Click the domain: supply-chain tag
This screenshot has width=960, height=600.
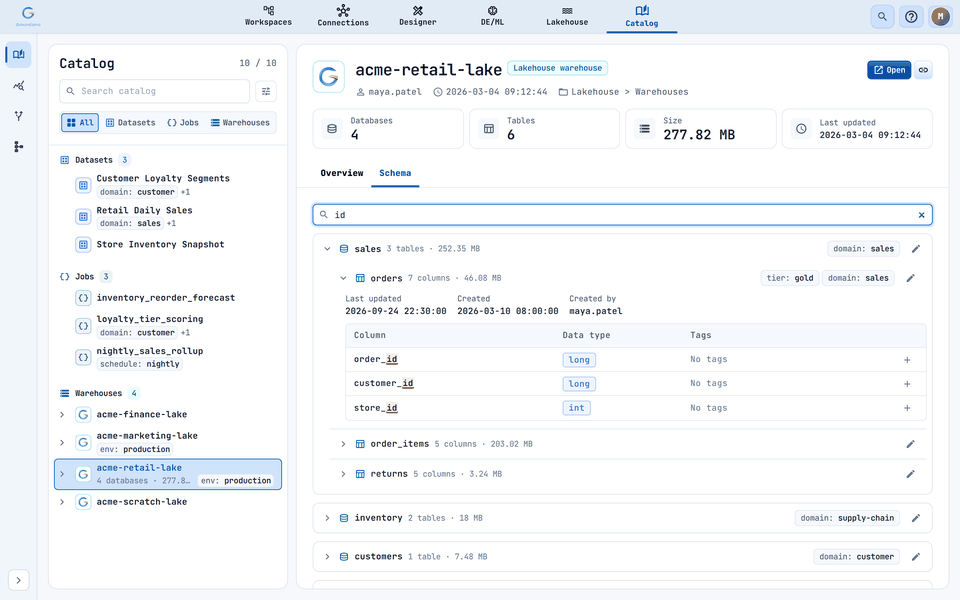point(847,518)
